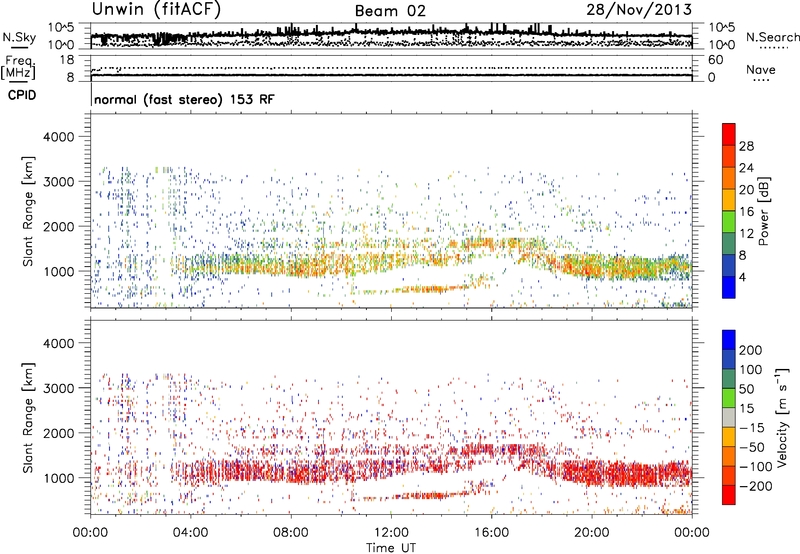Click the 'N.Sky' axis label
Screen dimensions: 800x554
click(x=19, y=37)
